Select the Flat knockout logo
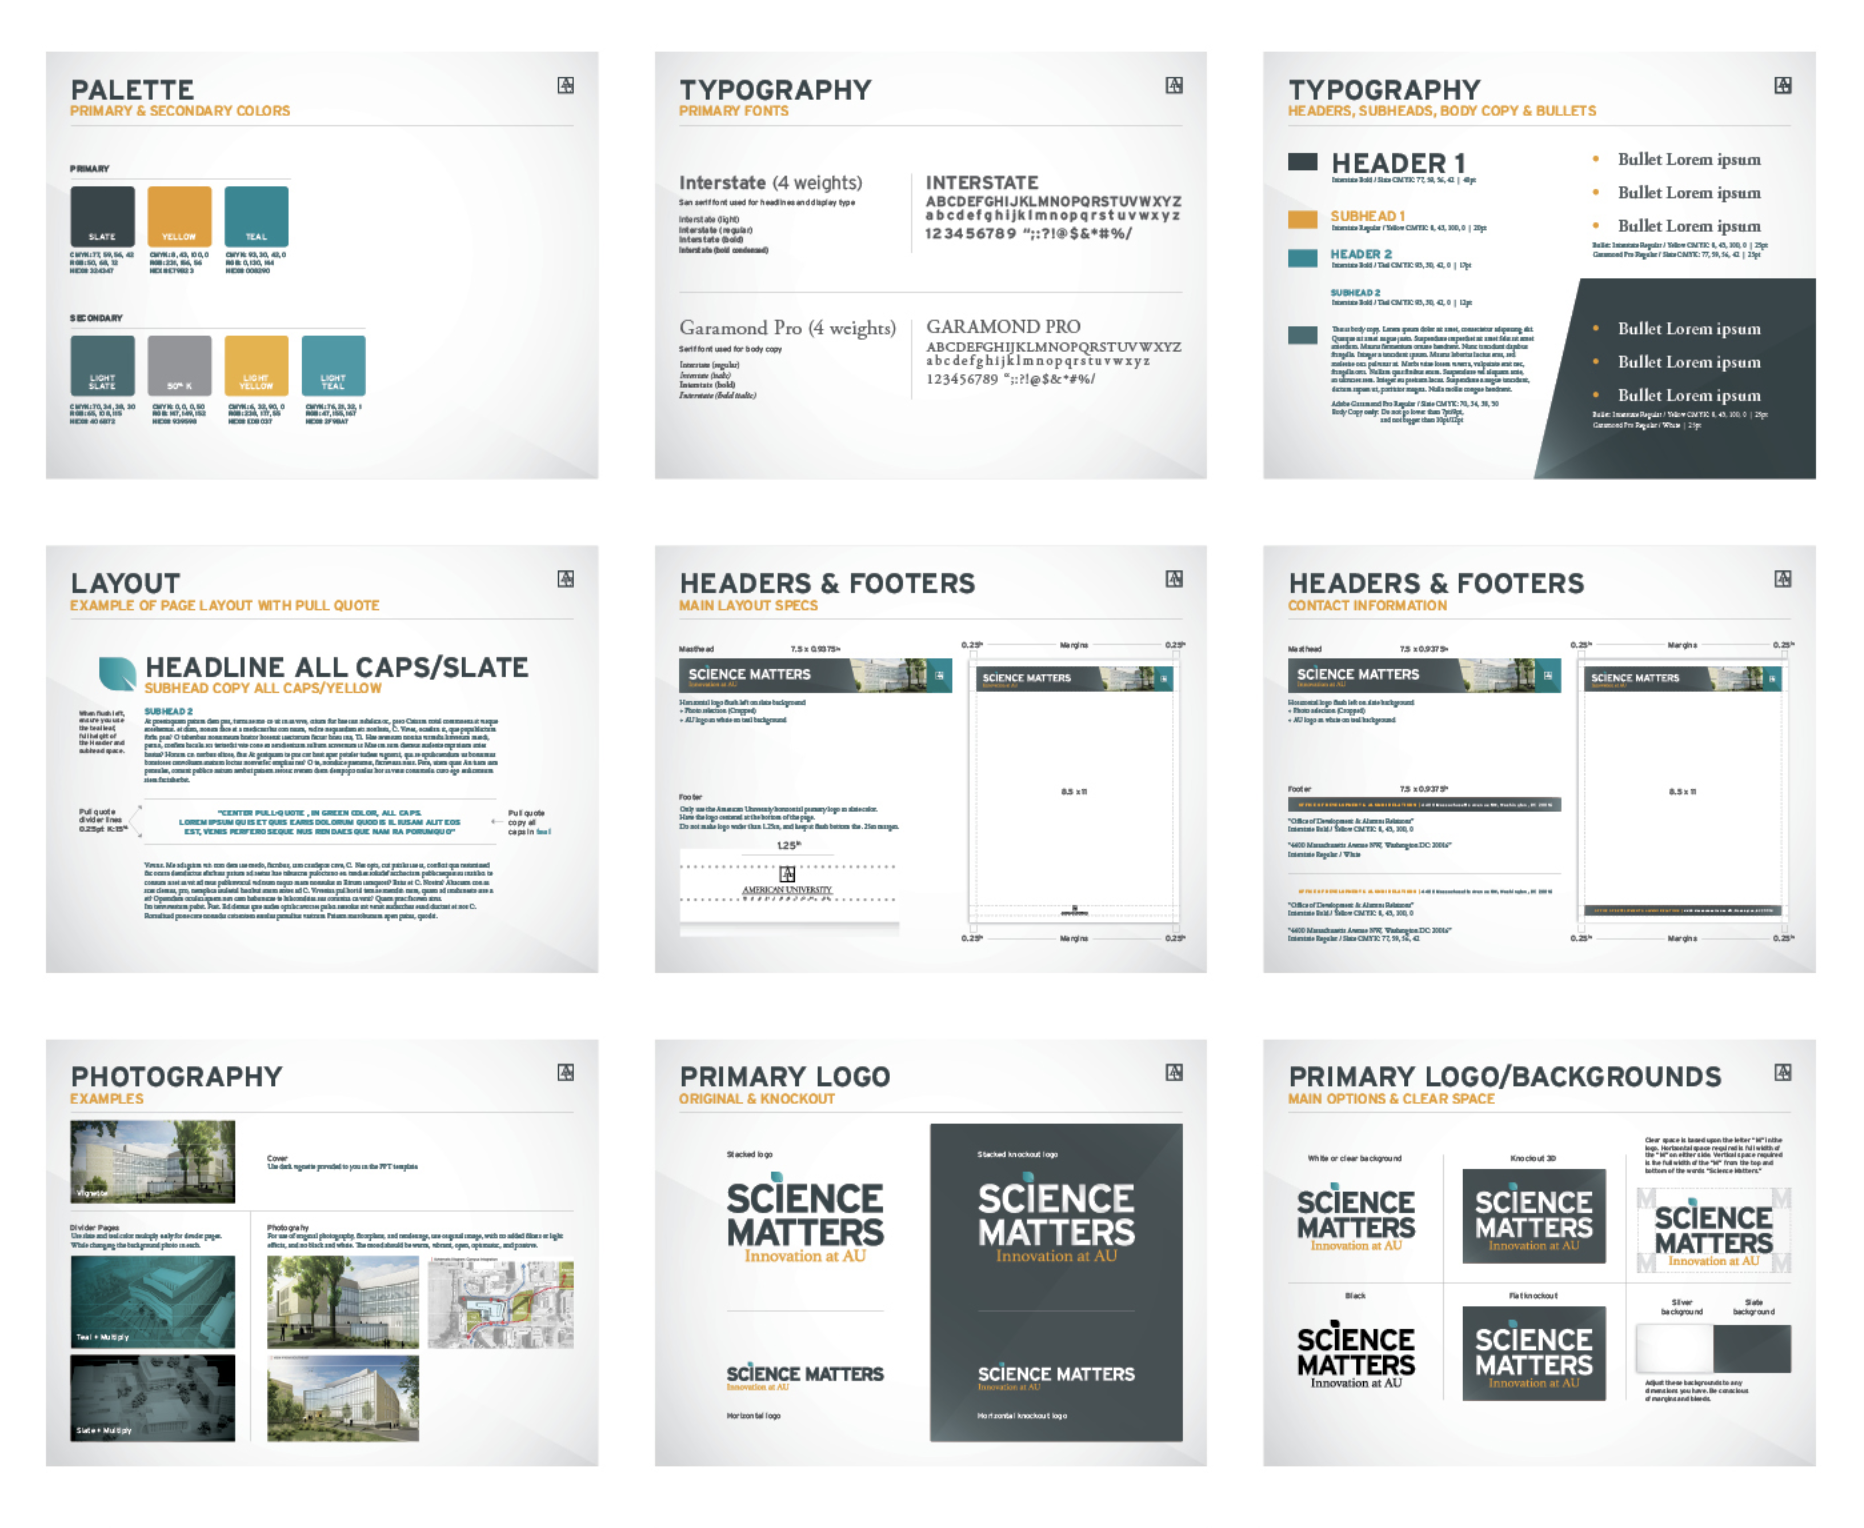 tap(1534, 1353)
